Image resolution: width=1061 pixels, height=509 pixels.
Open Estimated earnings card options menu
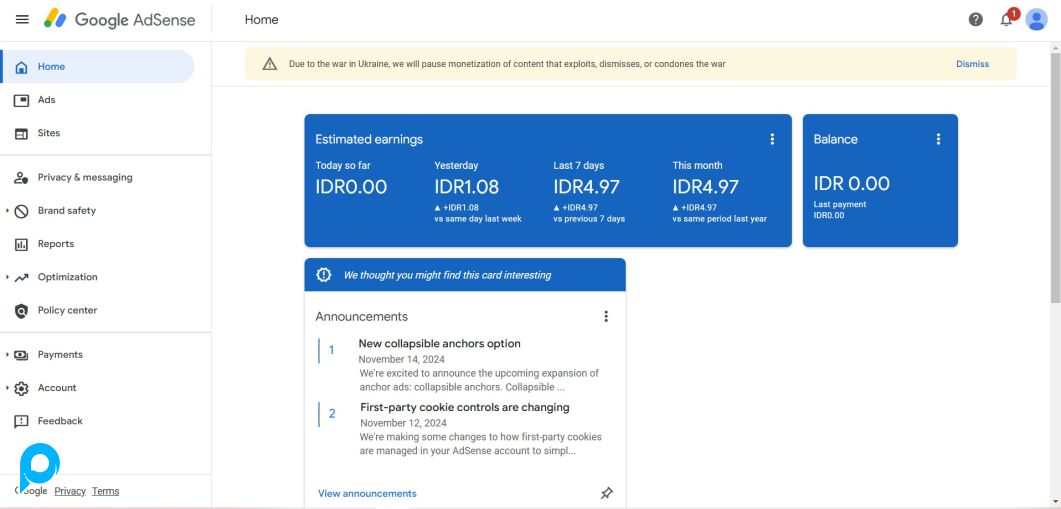pos(772,139)
